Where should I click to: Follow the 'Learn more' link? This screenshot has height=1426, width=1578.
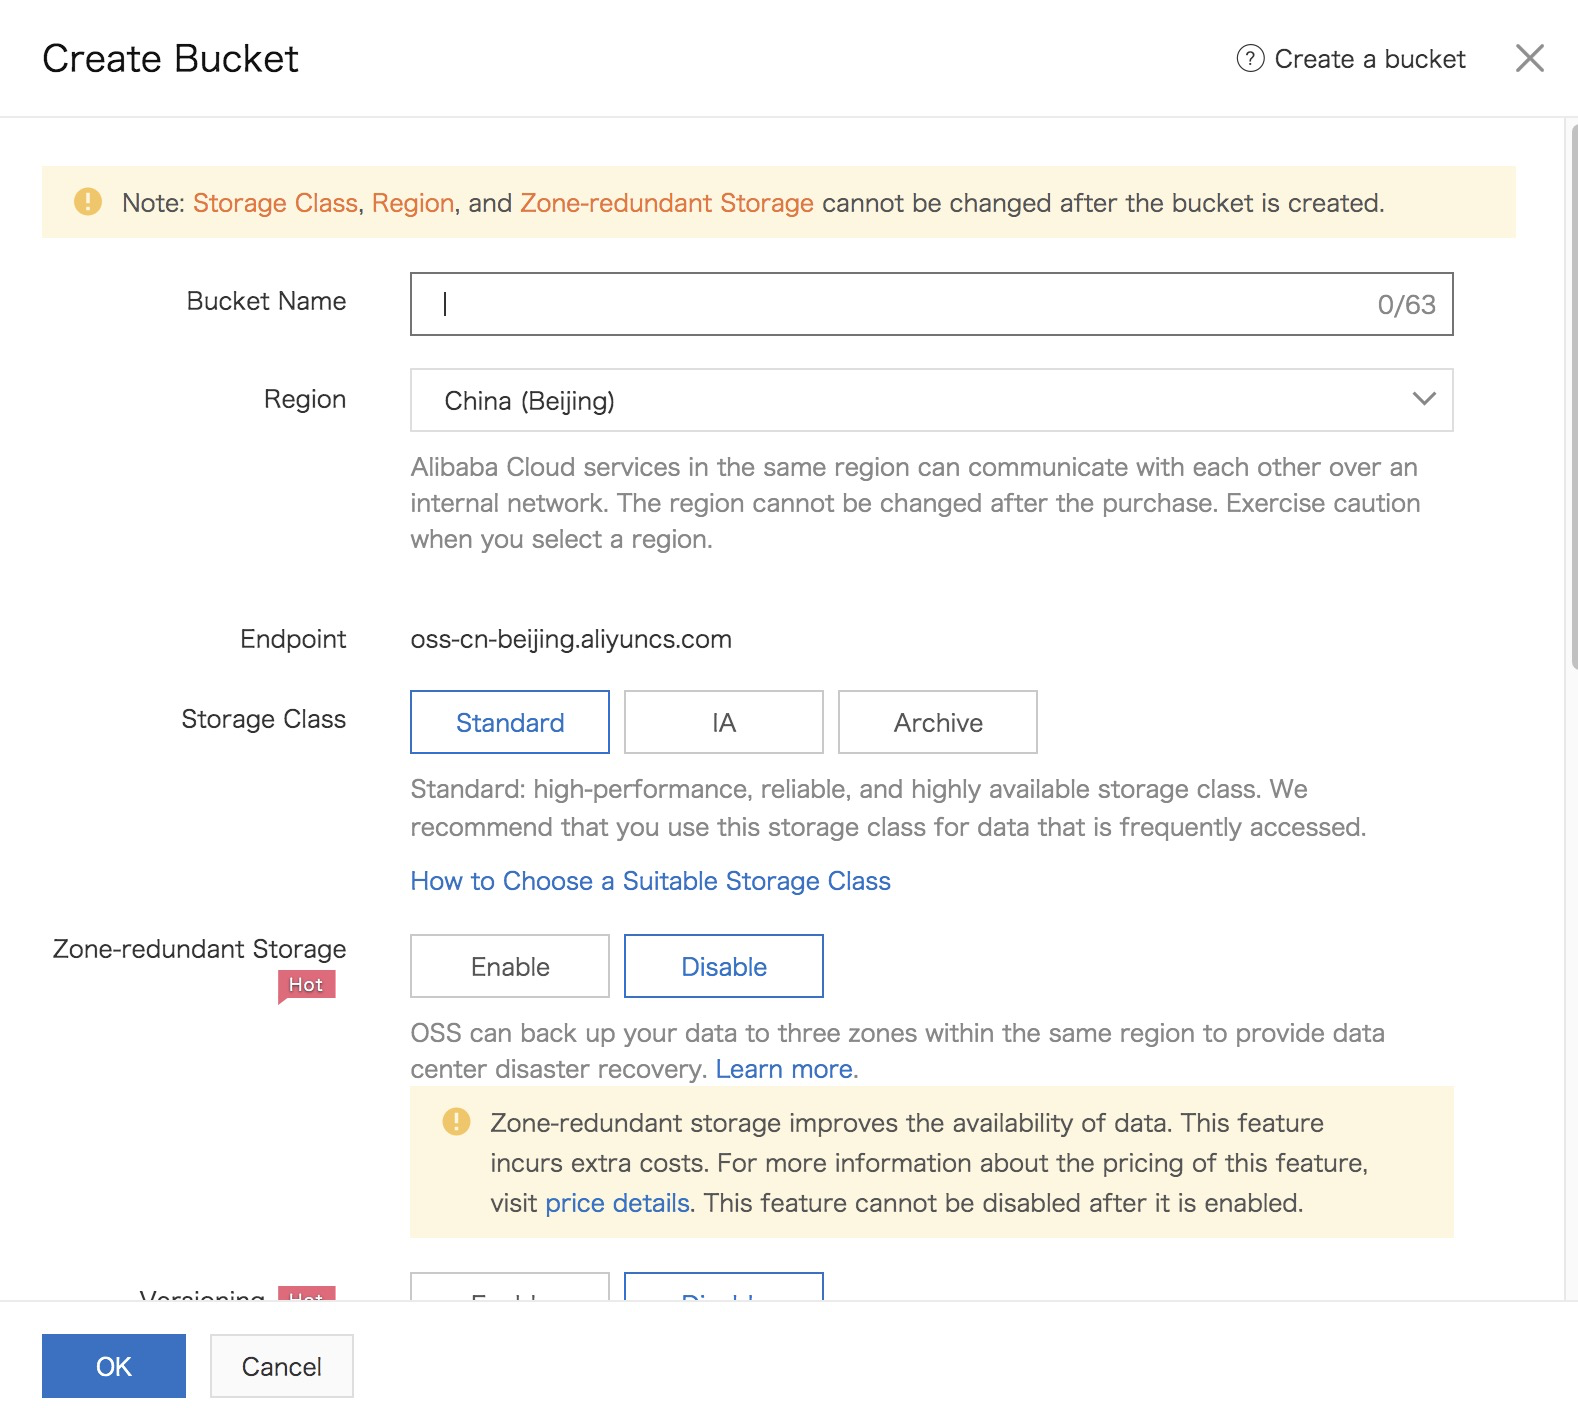(x=784, y=1069)
